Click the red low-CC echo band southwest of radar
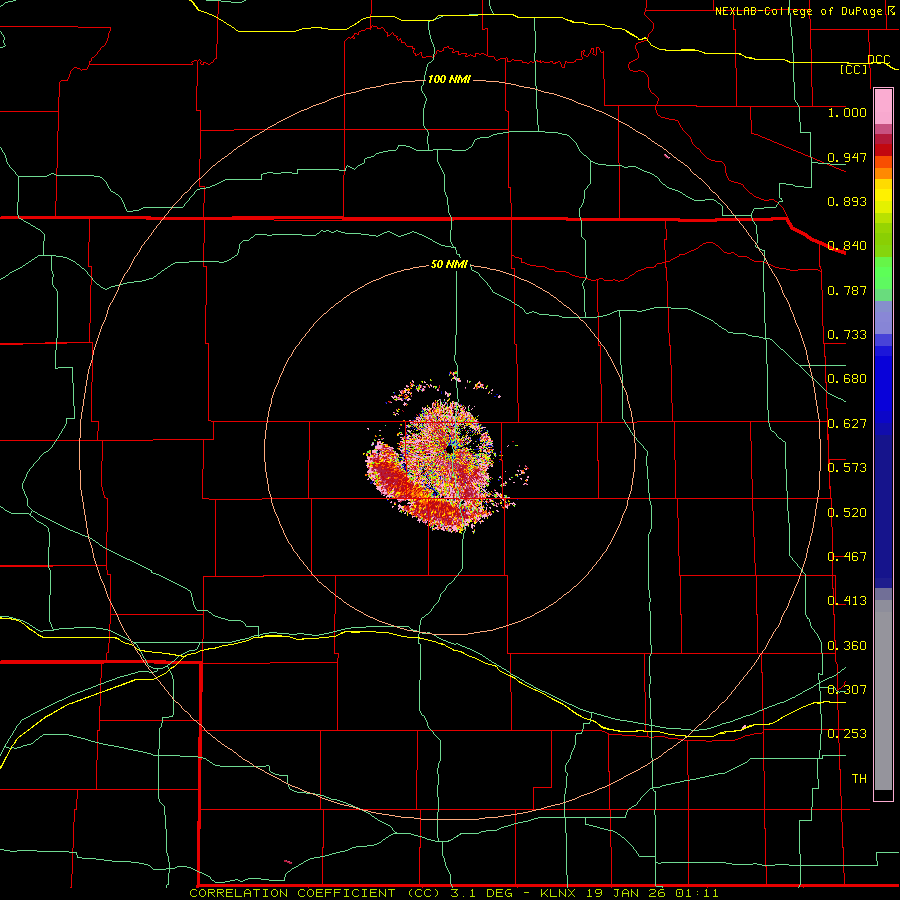Viewport: 900px width, 900px height. coord(398,479)
